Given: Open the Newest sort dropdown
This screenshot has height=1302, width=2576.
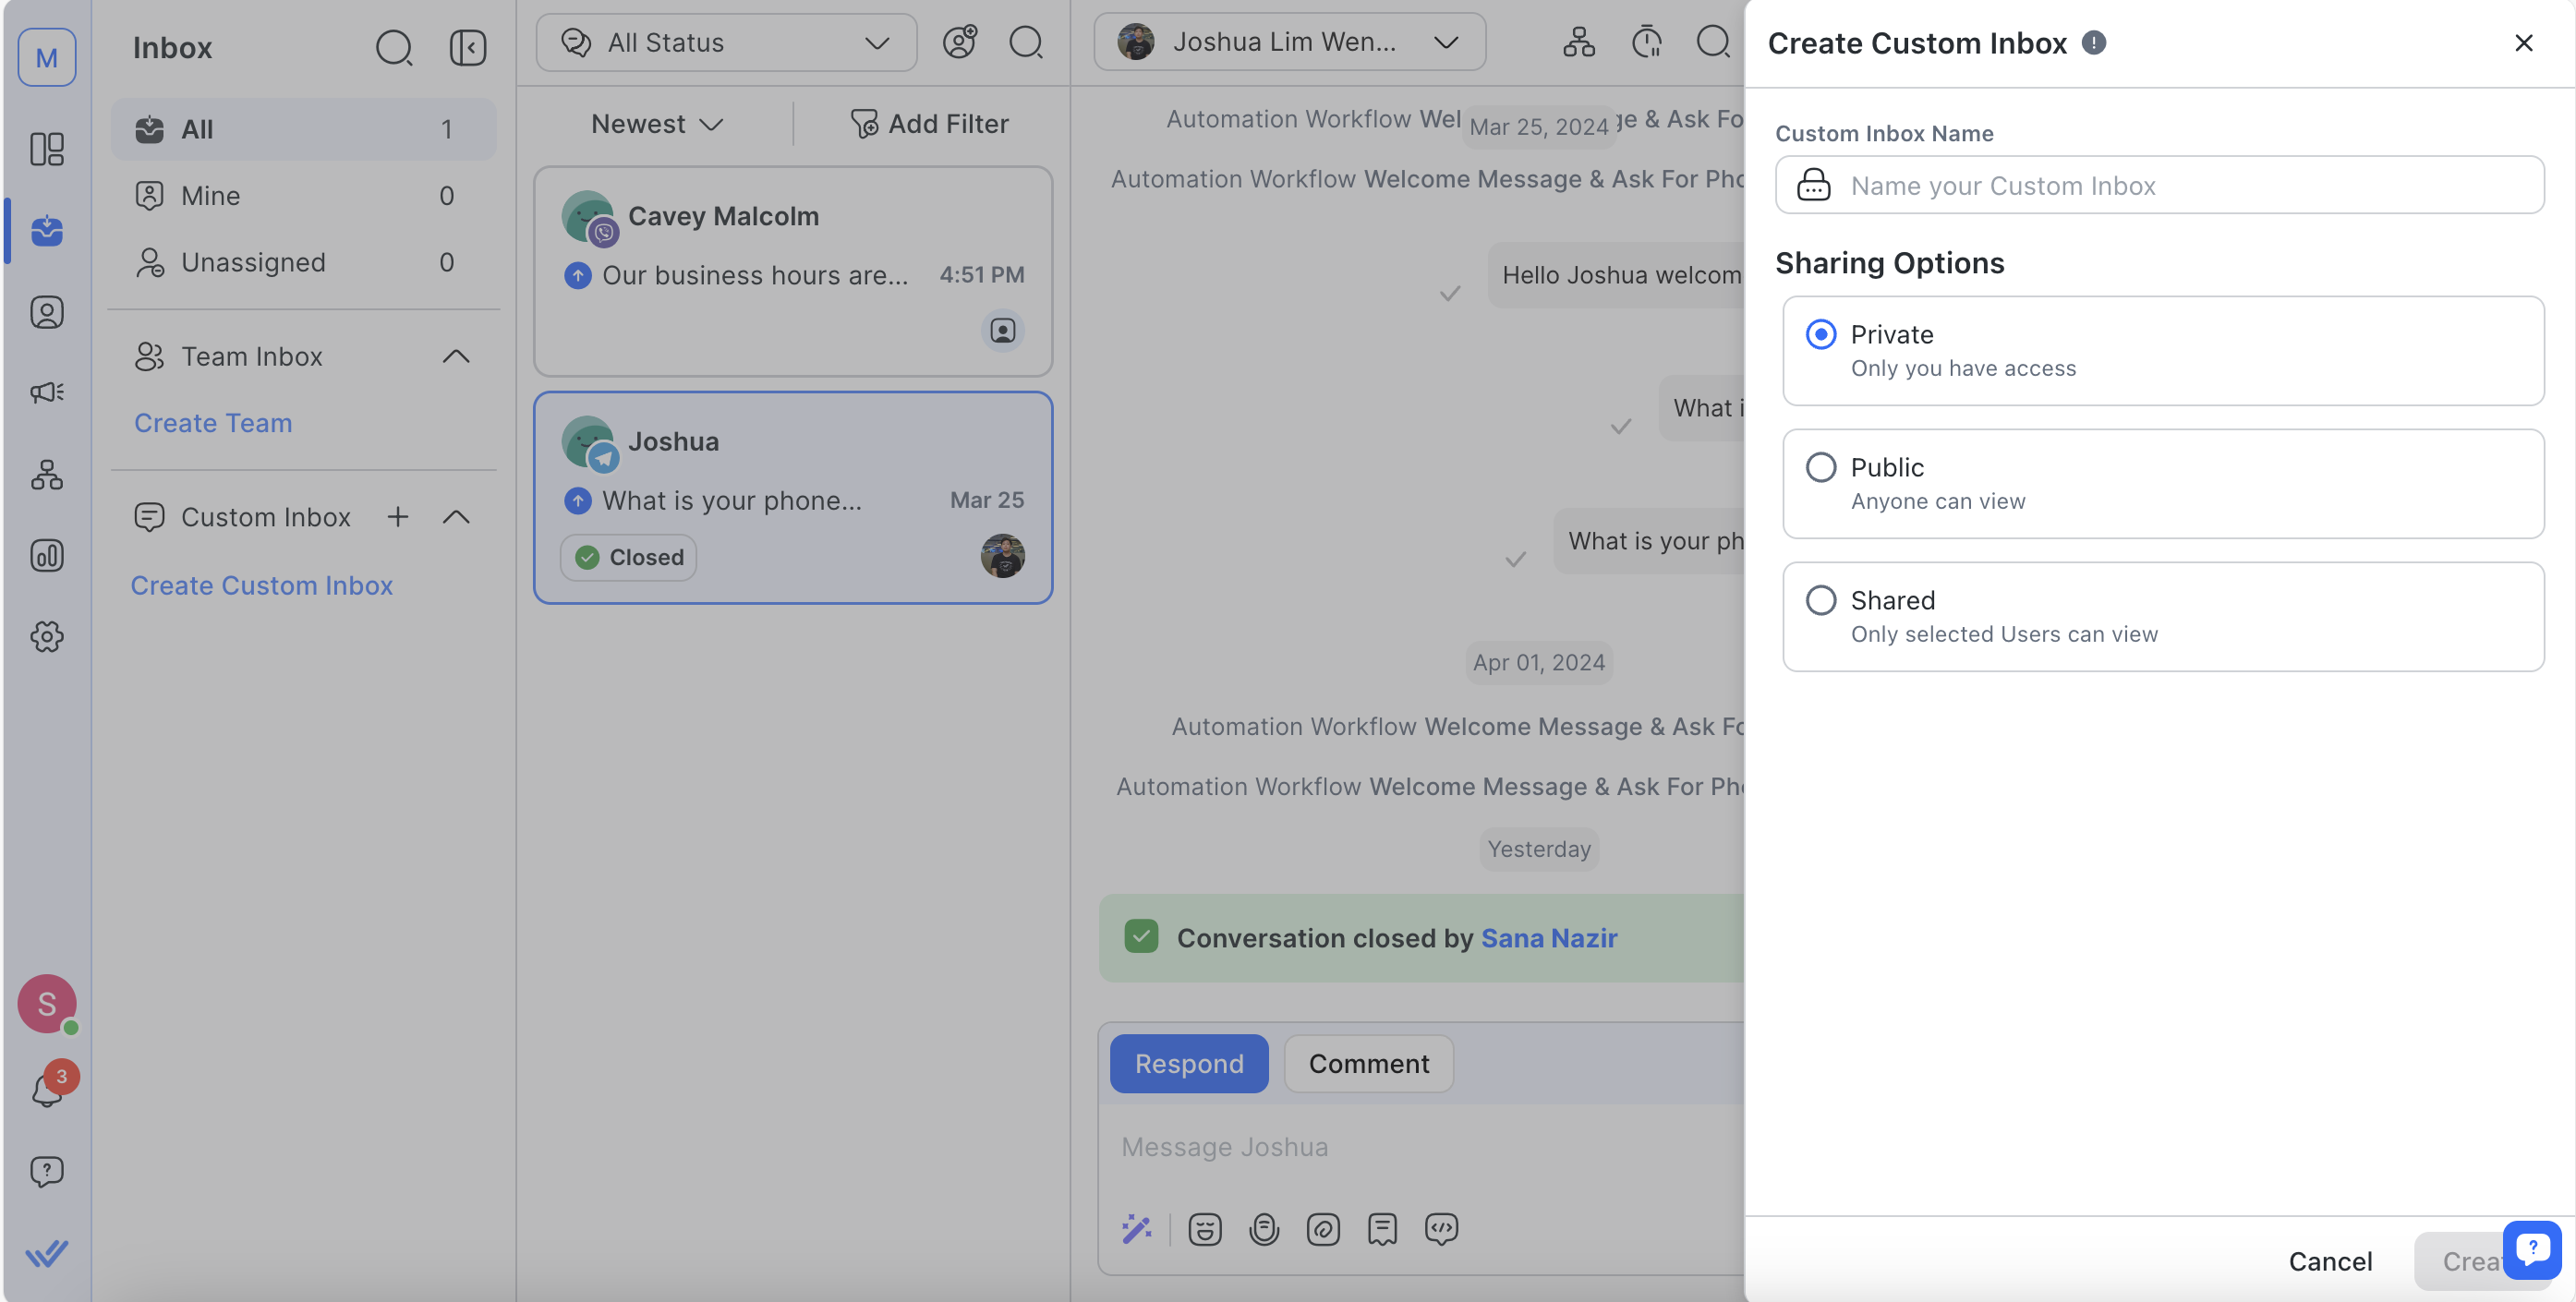Looking at the screenshot, I should coord(656,124).
